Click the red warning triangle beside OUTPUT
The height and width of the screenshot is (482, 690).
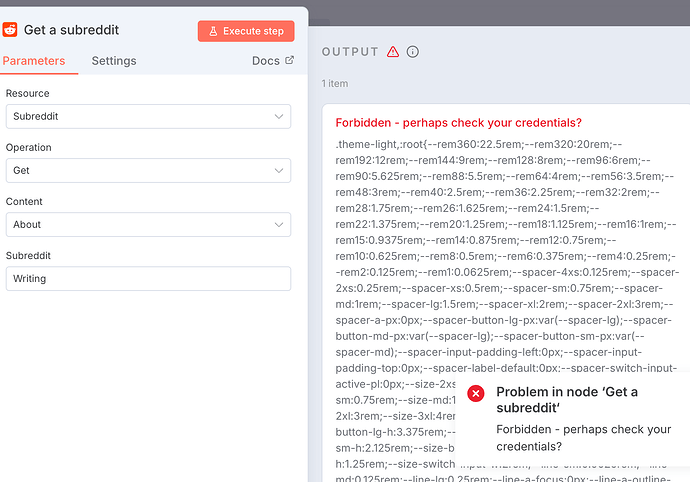point(393,52)
